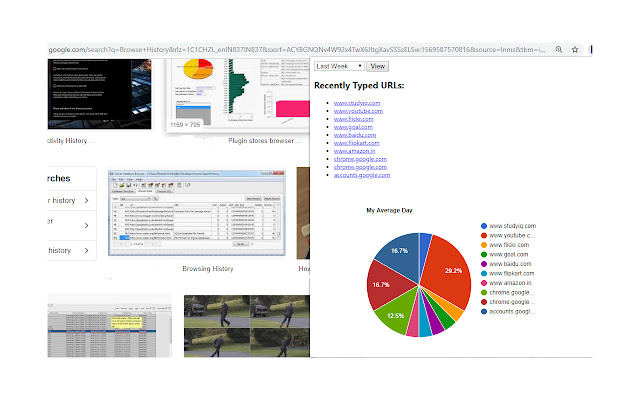Open the walking man photo collage thumbnail
Viewport: 640px width, 400px height.
point(247,326)
